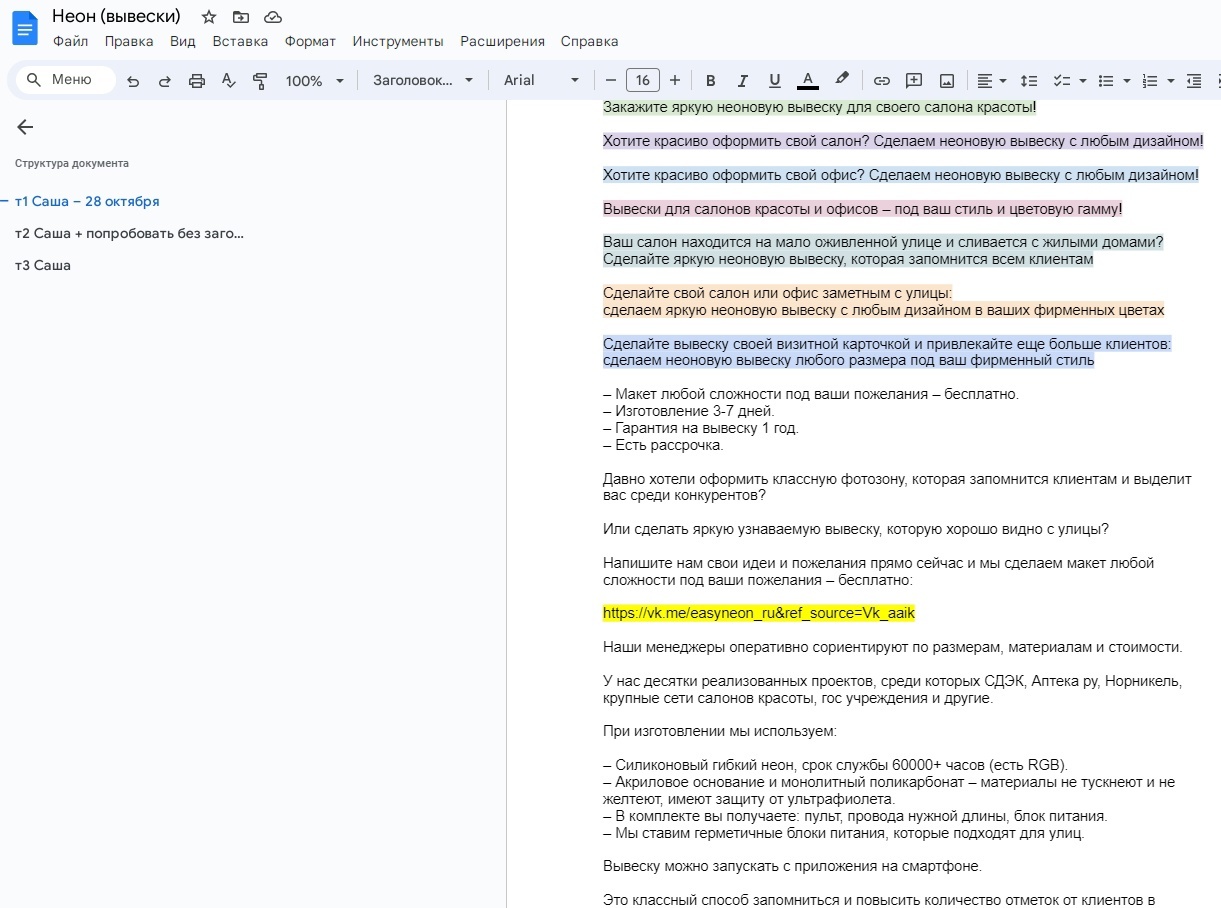
Task: Open the Файл menu
Action: [x=70, y=41]
